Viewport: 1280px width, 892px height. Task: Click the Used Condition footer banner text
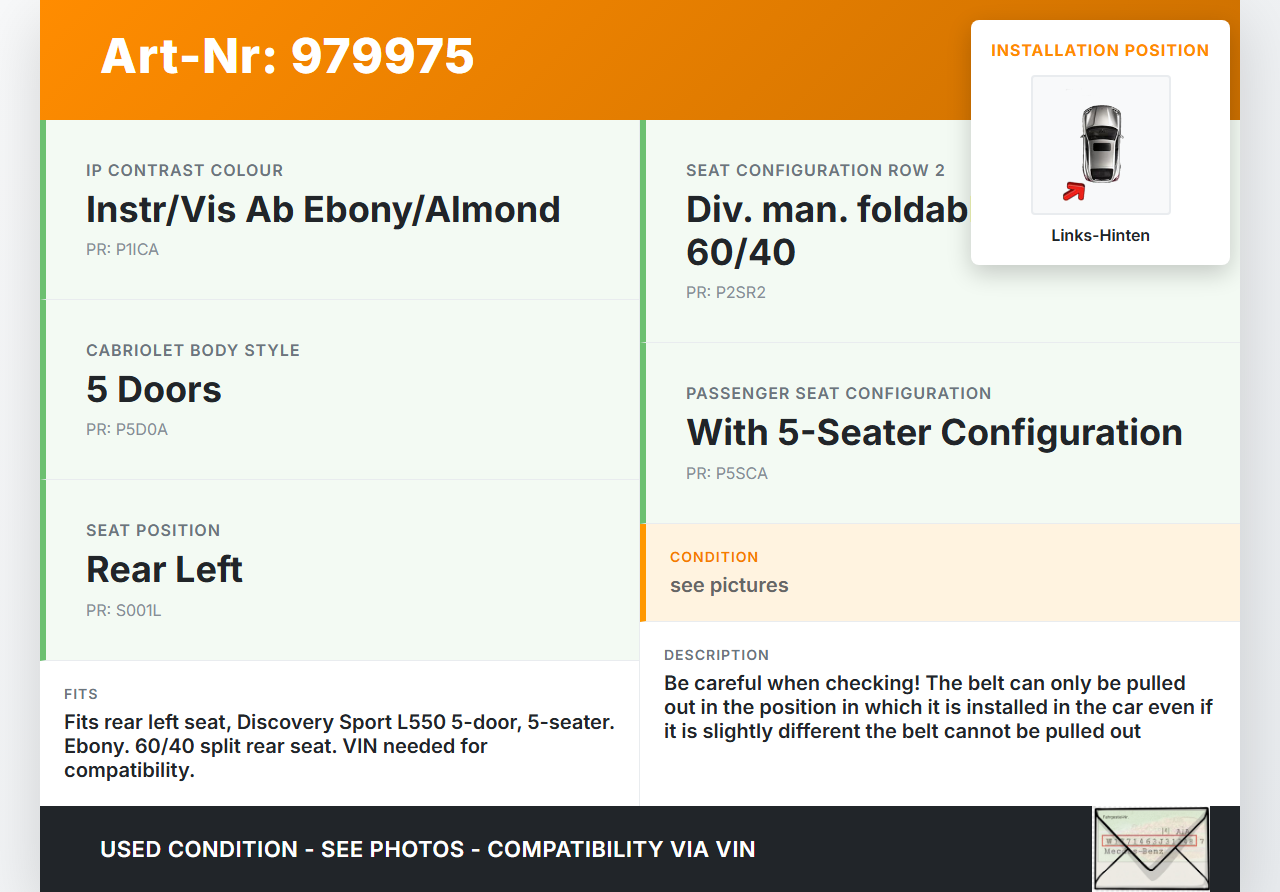pyautogui.click(x=428, y=850)
